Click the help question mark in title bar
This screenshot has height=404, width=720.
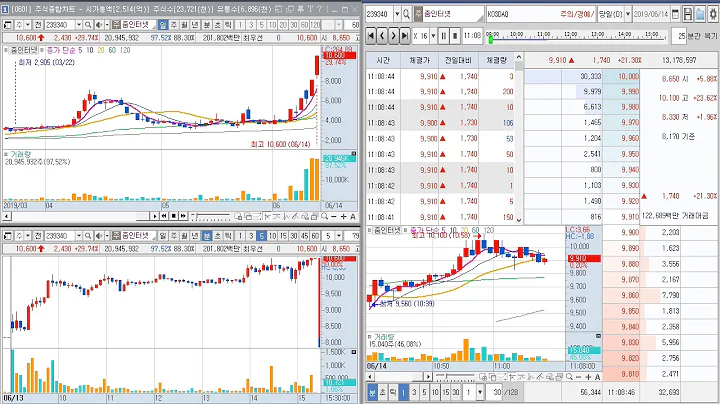coord(321,9)
